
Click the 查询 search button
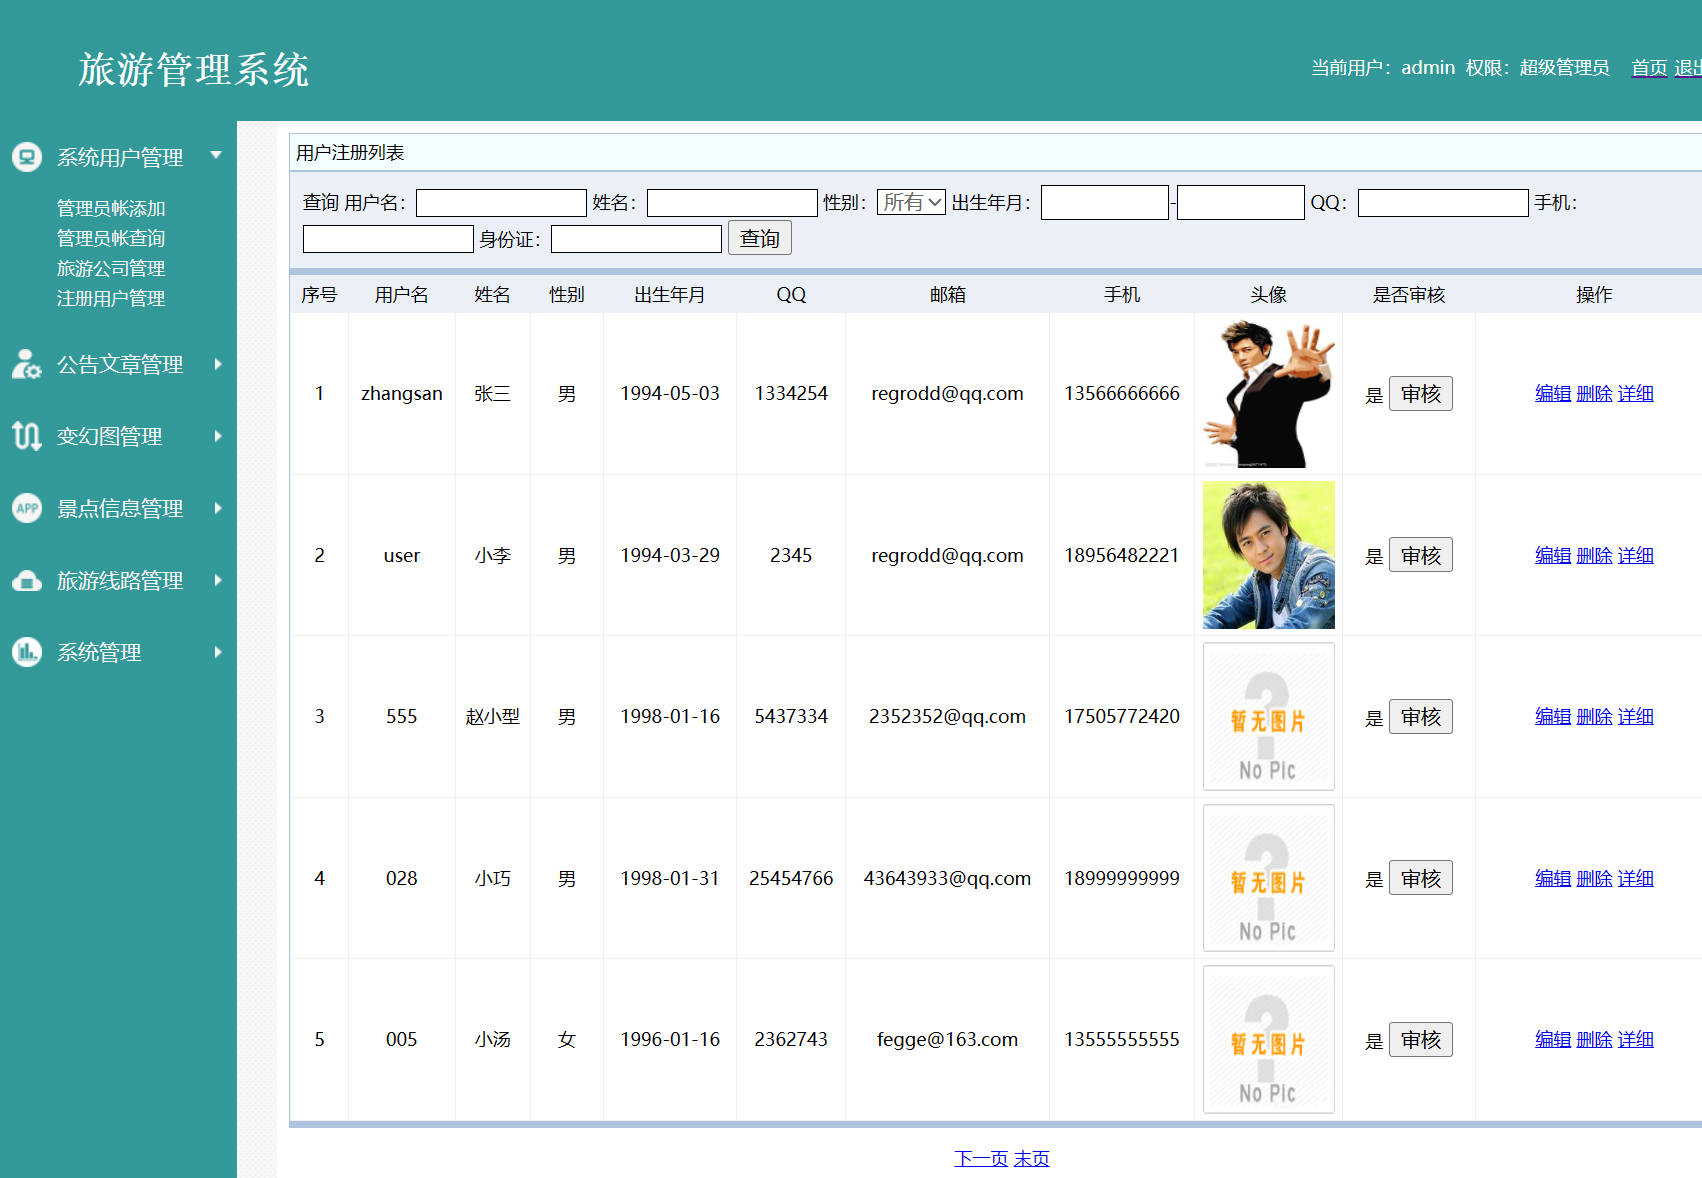point(759,238)
